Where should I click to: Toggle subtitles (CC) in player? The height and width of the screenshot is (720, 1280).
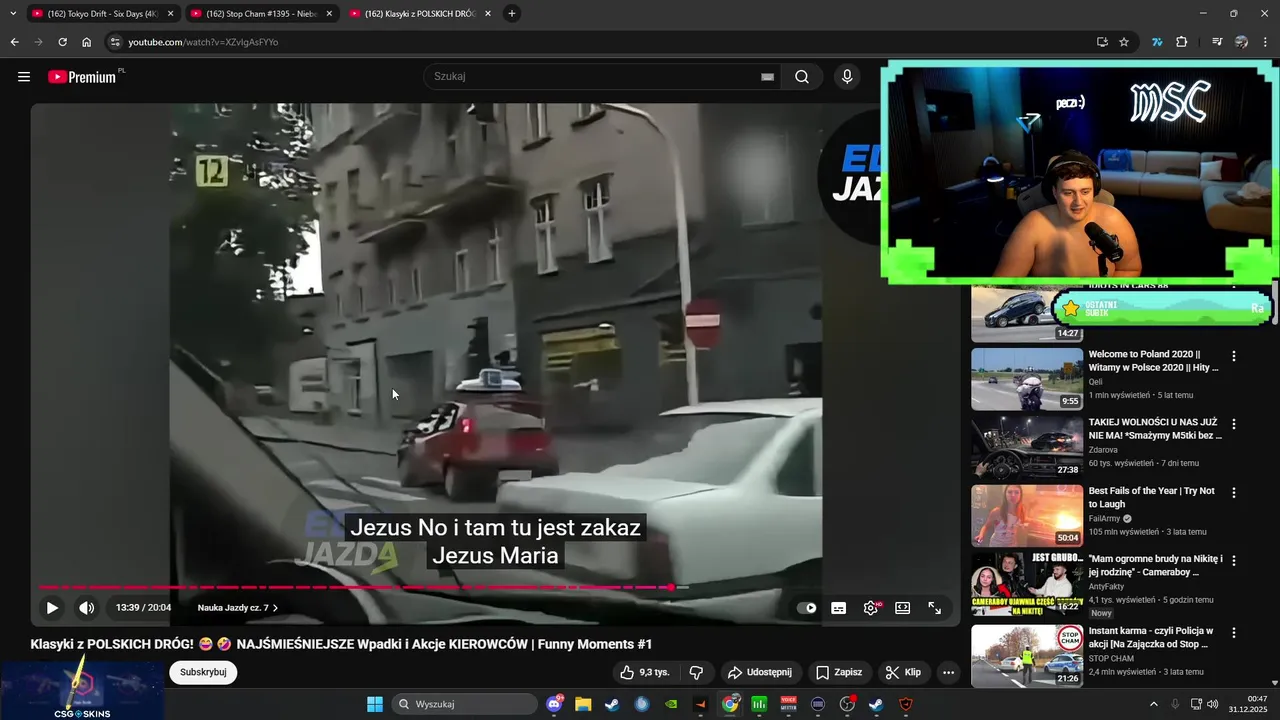(839, 607)
